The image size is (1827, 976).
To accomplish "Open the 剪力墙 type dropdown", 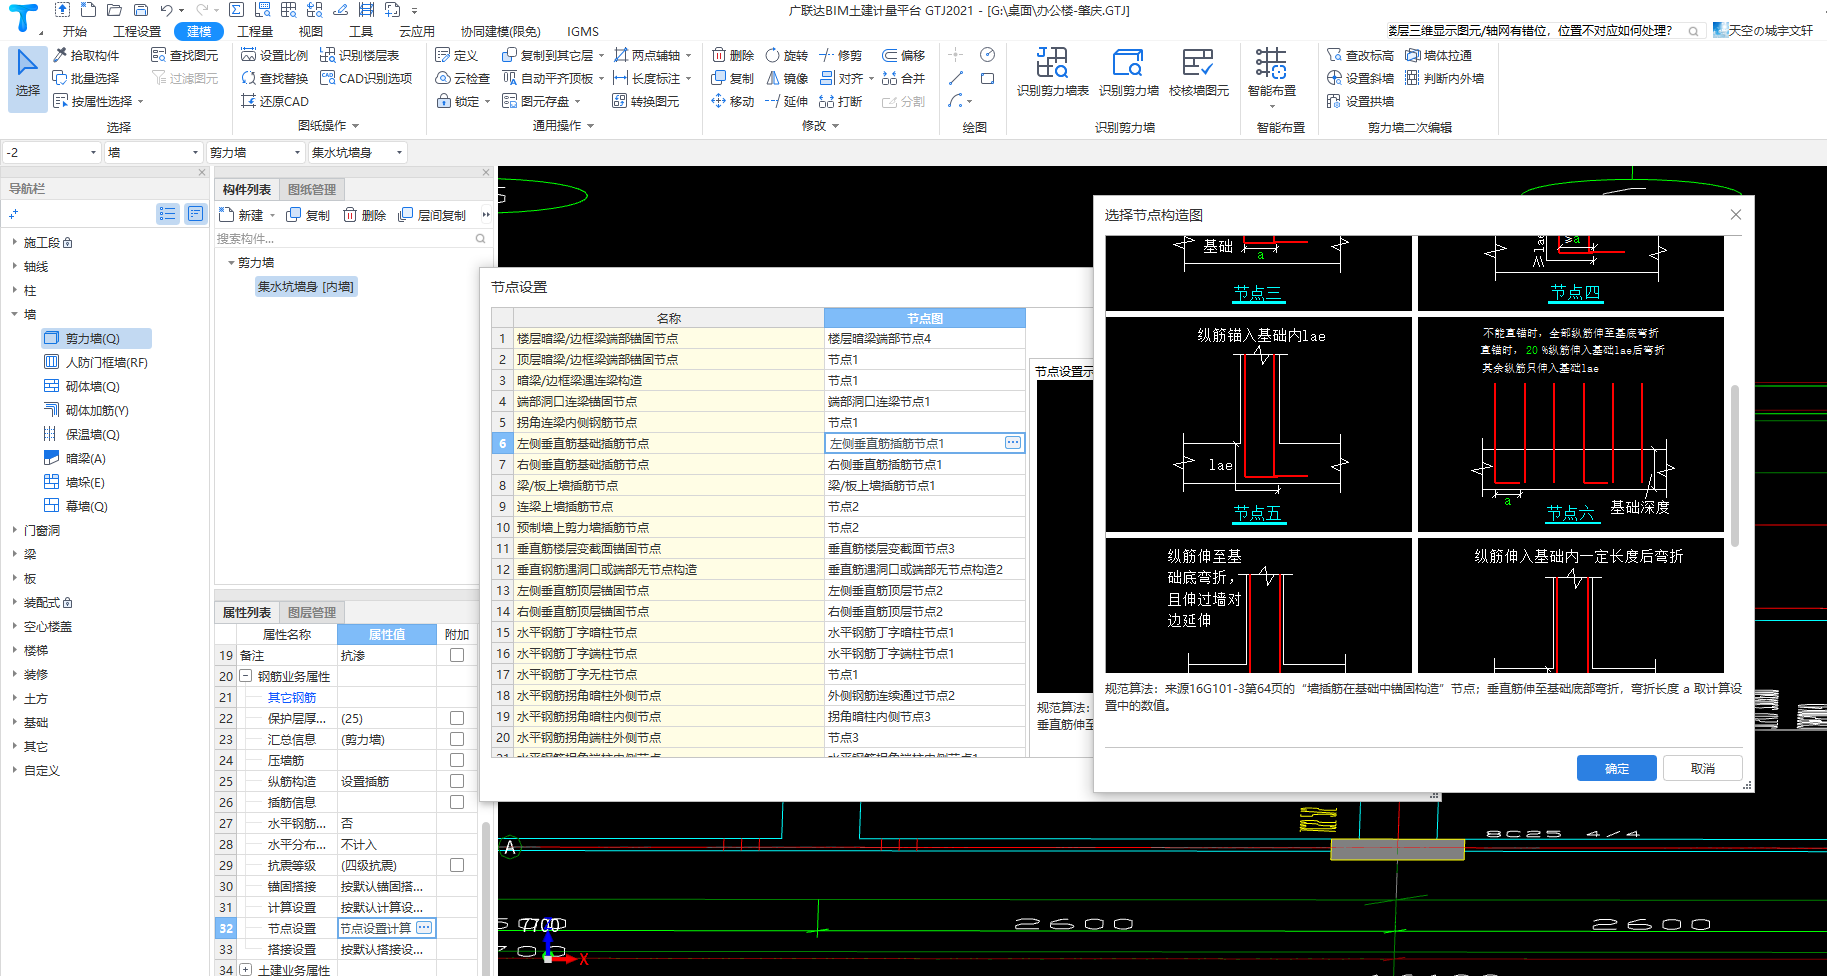I will tap(255, 152).
